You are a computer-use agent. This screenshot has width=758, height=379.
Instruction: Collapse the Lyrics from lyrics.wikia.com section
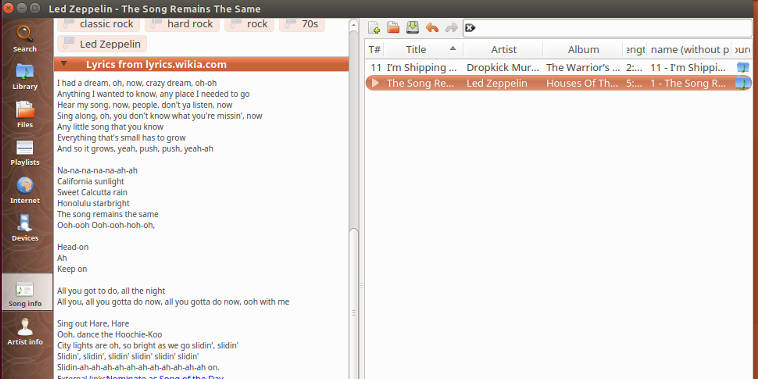point(64,64)
